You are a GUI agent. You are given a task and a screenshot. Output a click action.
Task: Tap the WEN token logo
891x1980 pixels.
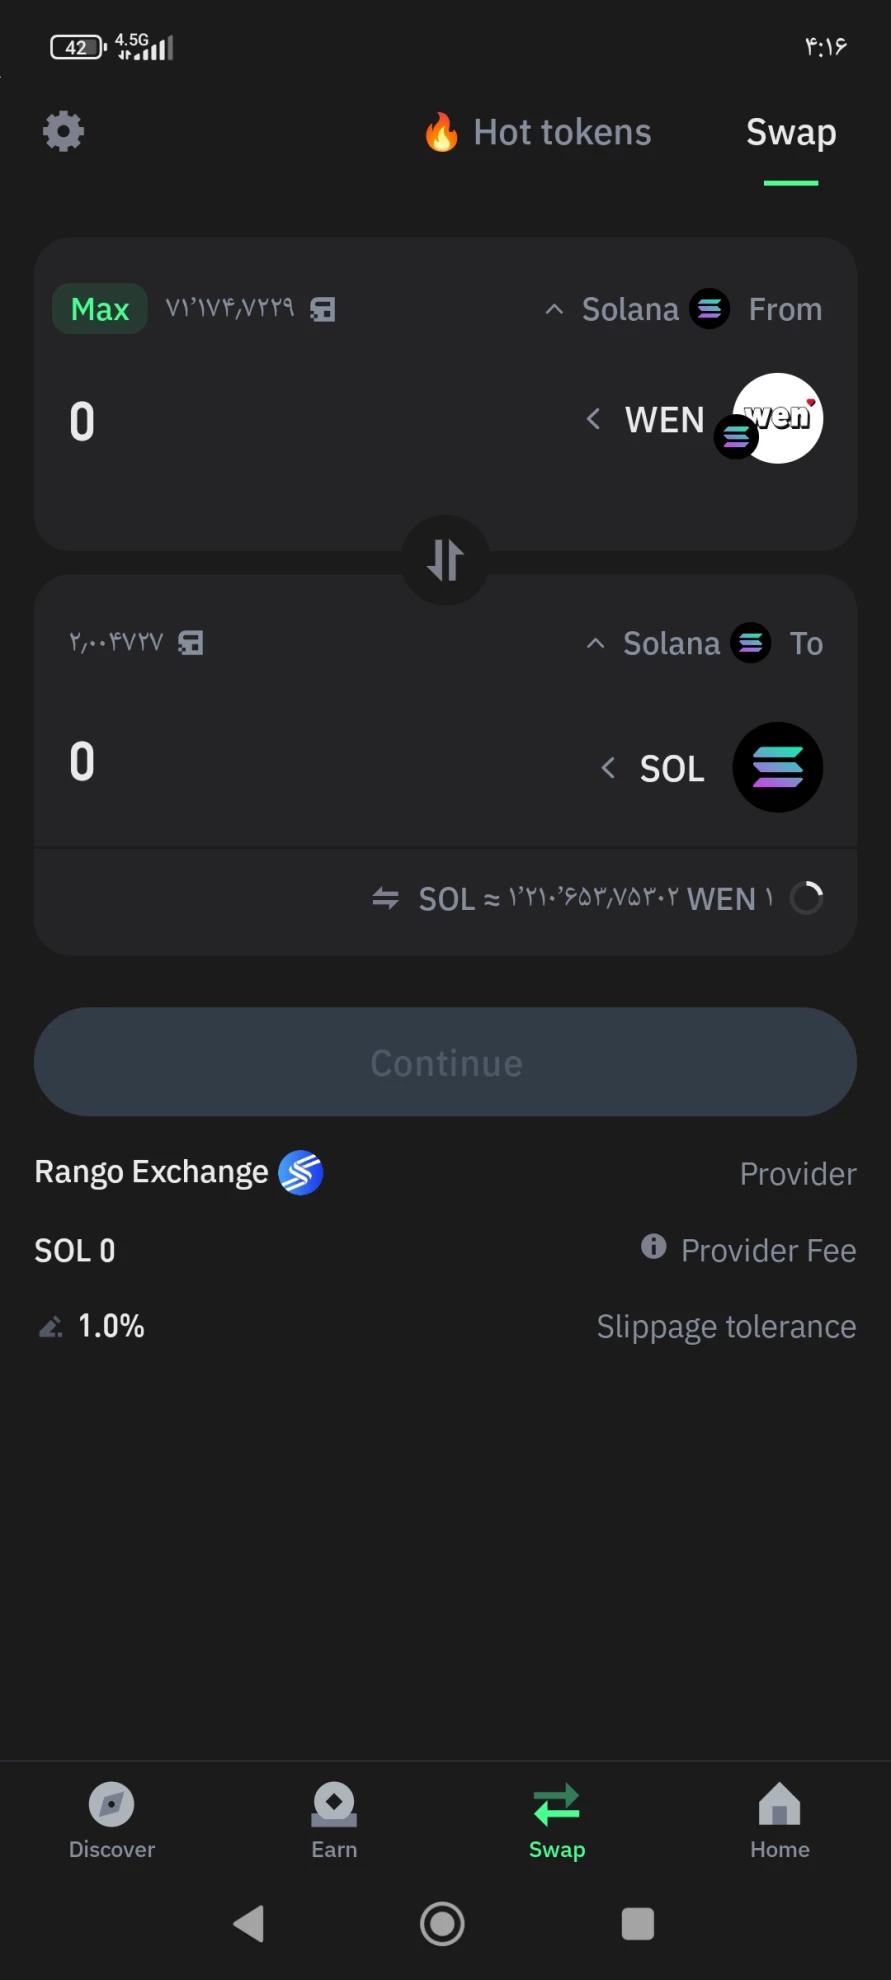tap(777, 418)
